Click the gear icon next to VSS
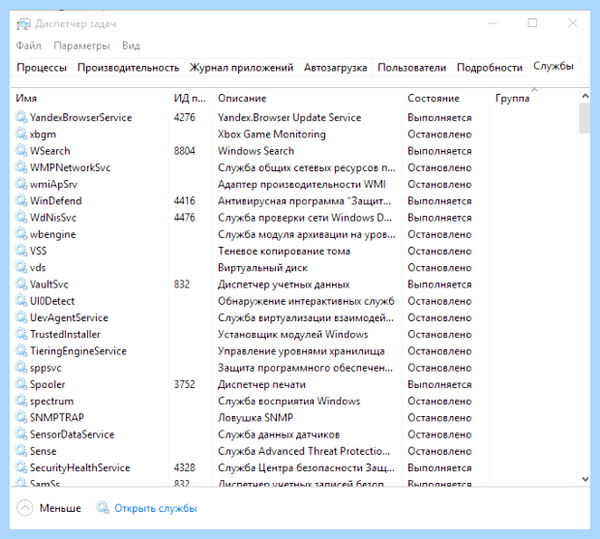The width and height of the screenshot is (600, 539). point(21,250)
